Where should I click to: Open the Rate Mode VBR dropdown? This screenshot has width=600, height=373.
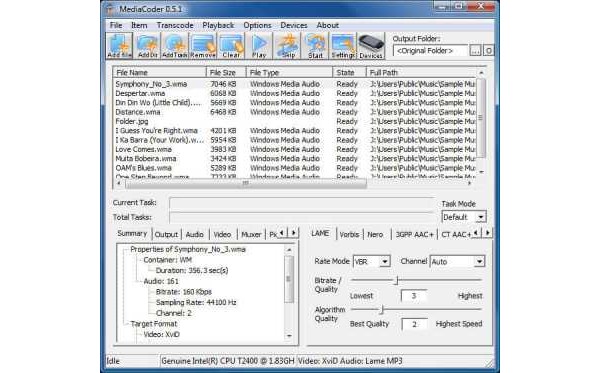[x=371, y=261]
